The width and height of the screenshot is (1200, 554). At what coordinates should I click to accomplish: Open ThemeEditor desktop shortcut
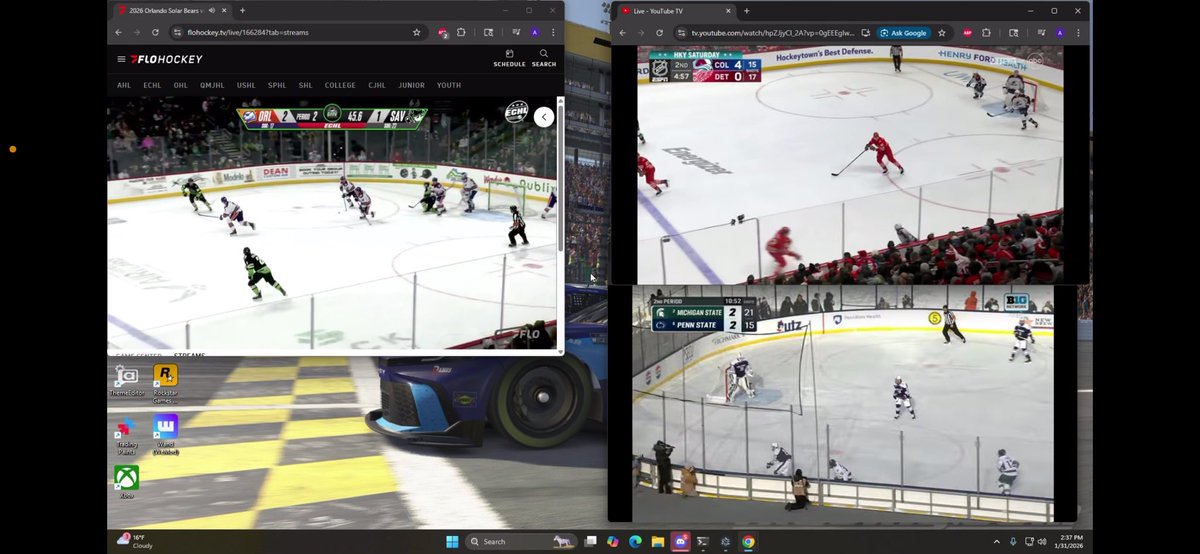(x=126, y=381)
